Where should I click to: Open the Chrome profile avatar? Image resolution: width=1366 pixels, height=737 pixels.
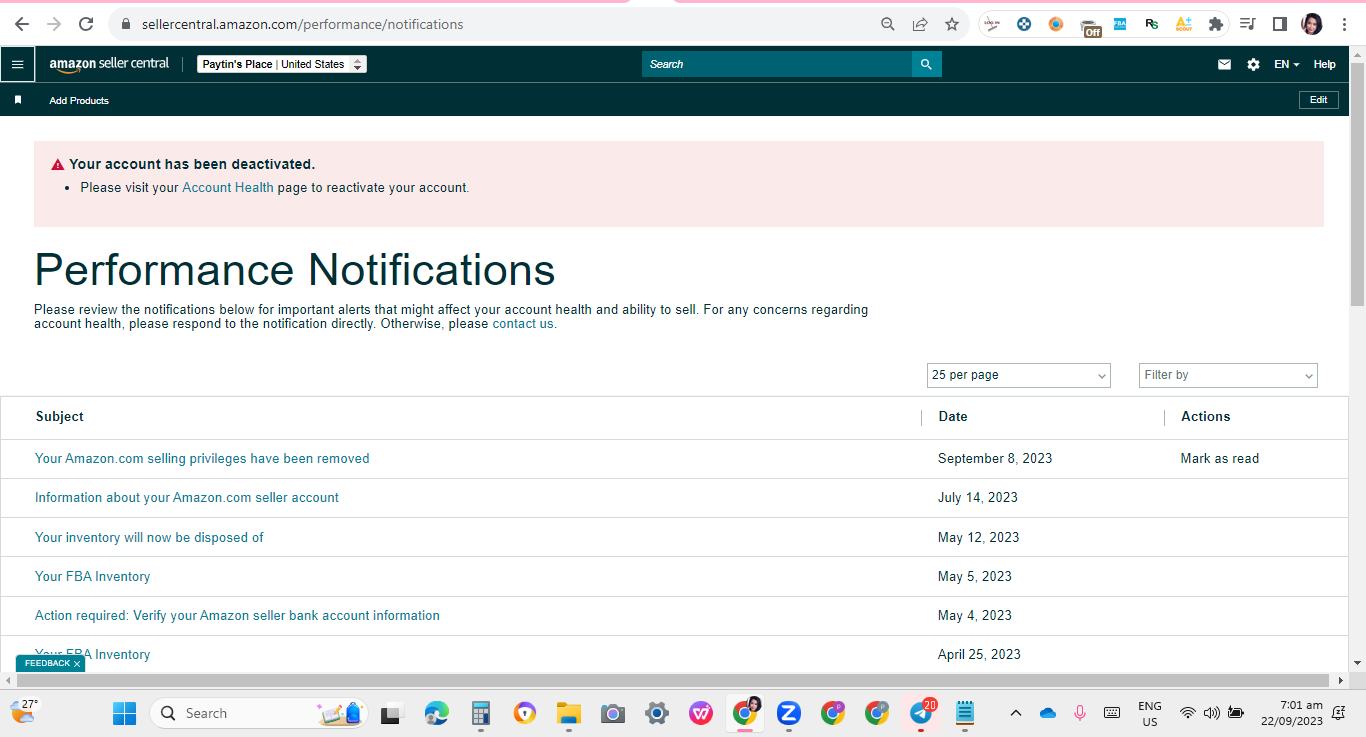(1311, 24)
